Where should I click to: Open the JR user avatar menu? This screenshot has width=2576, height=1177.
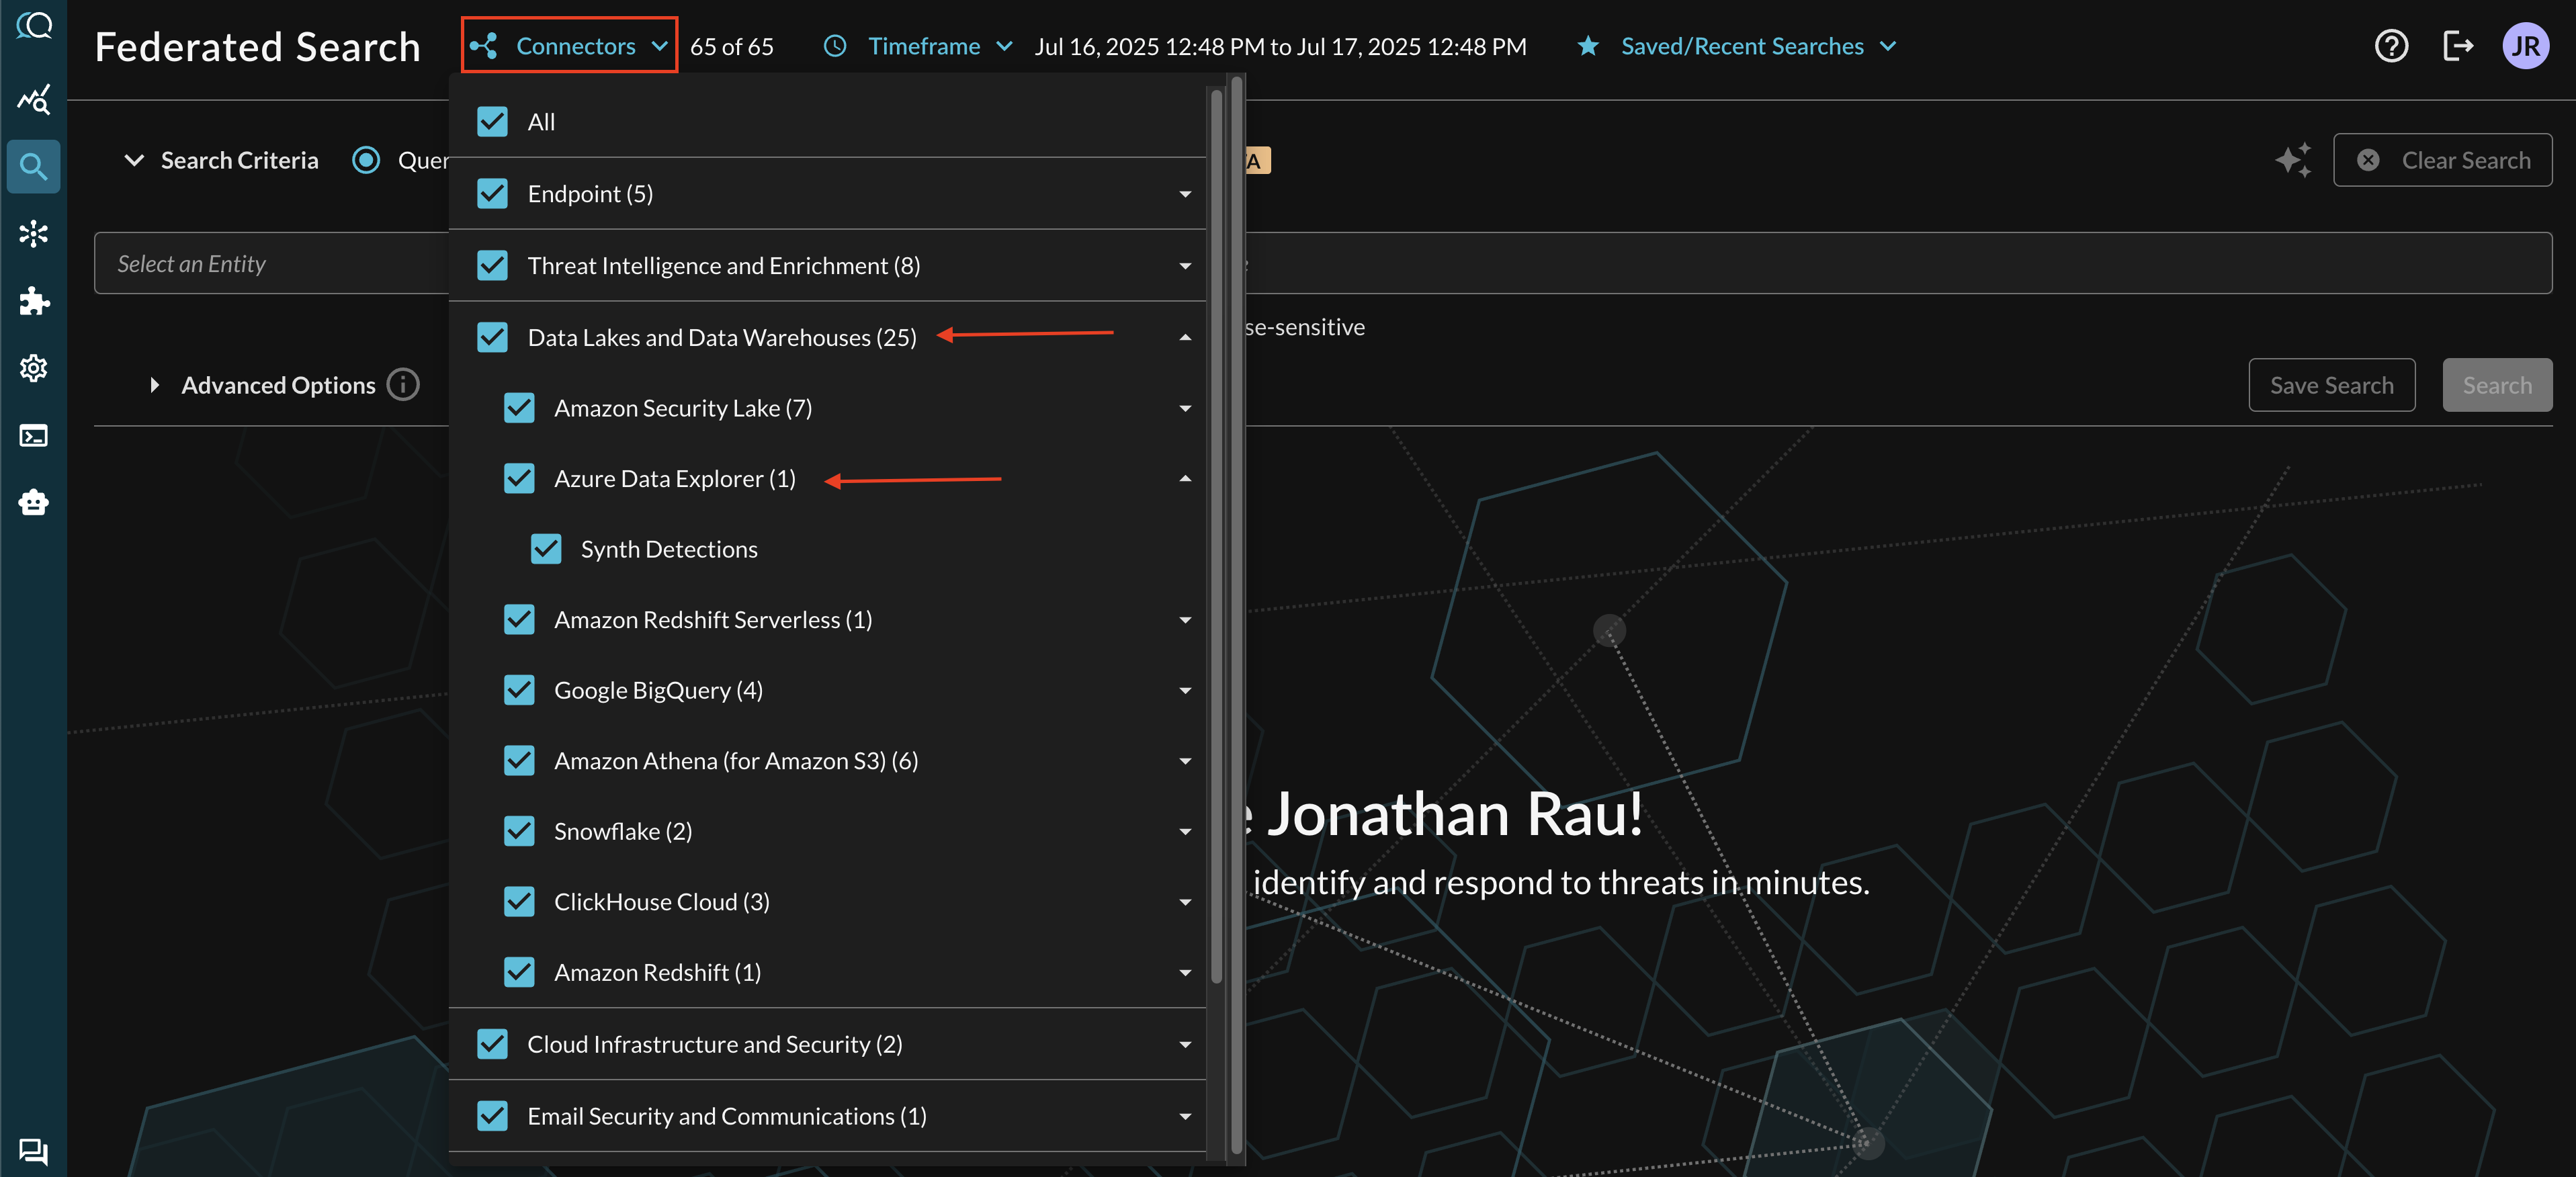(x=2525, y=46)
